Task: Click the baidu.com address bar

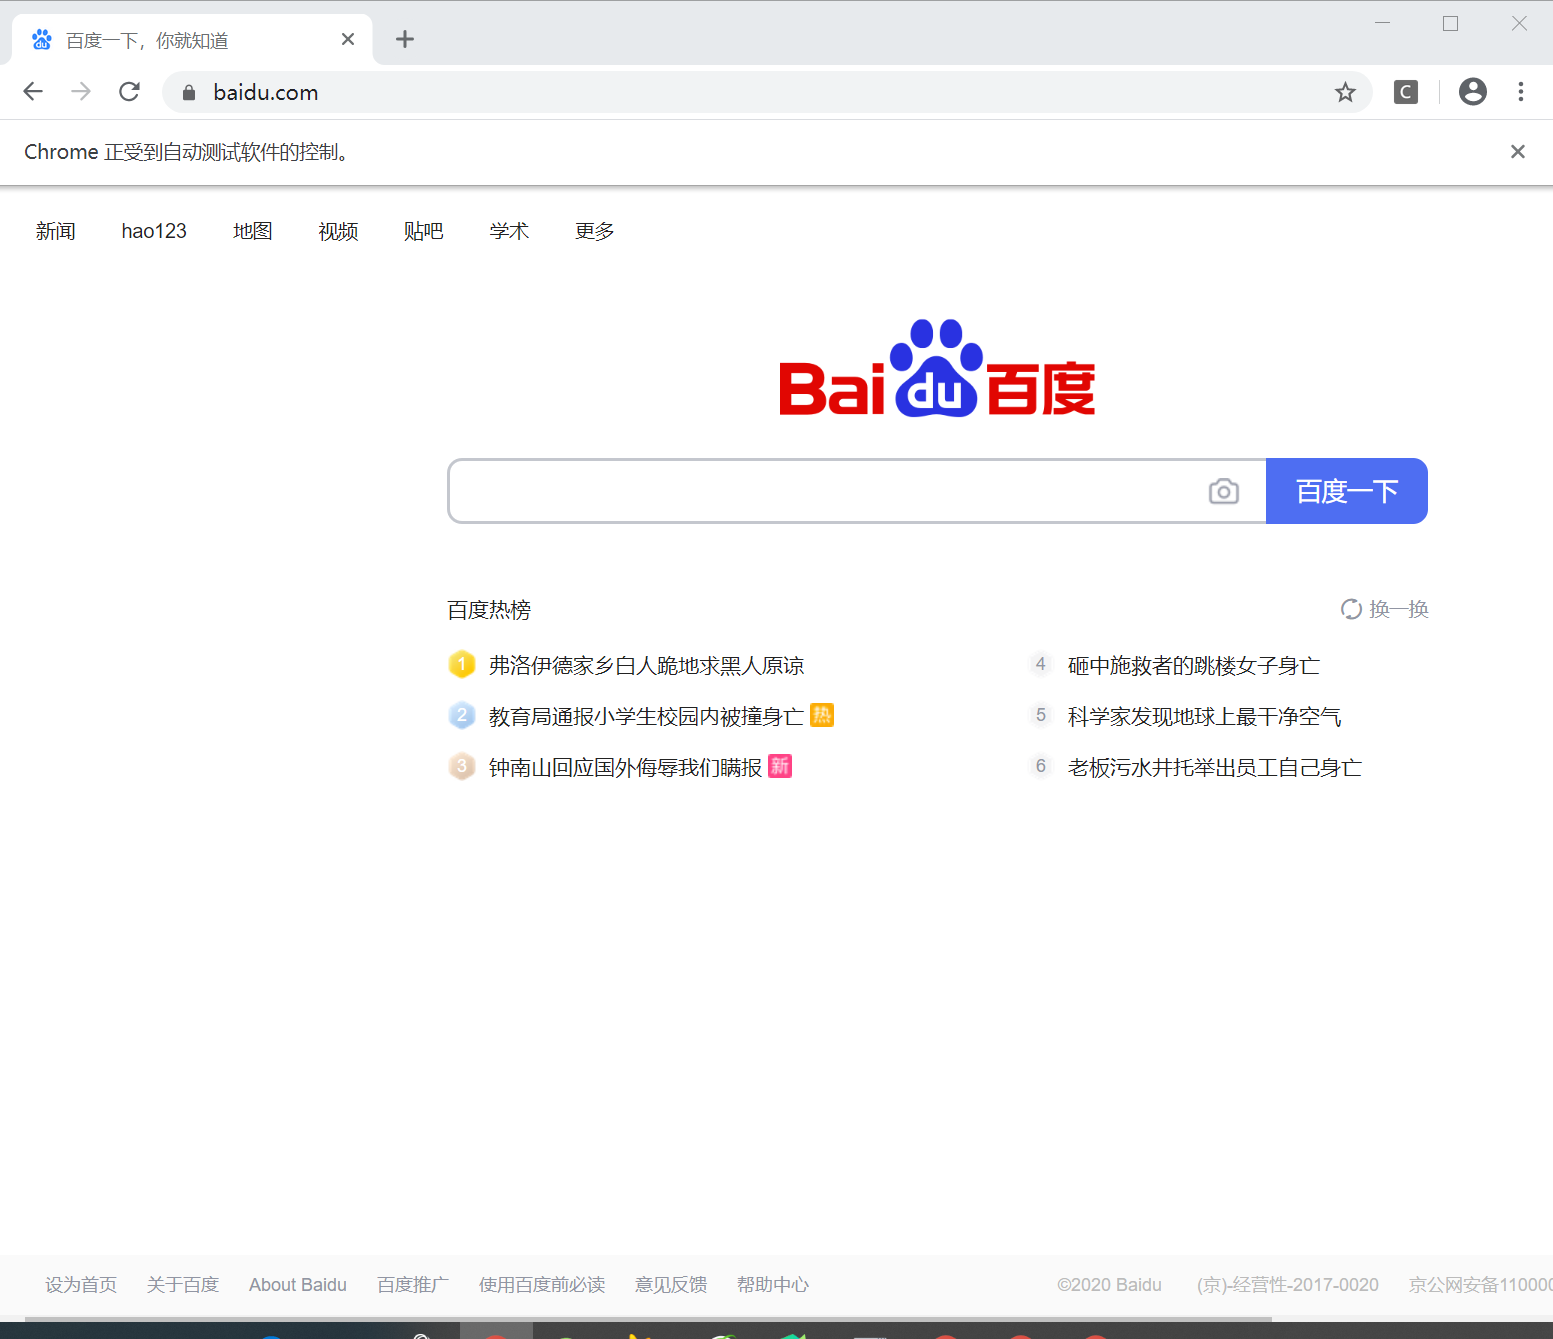Action: click(765, 92)
